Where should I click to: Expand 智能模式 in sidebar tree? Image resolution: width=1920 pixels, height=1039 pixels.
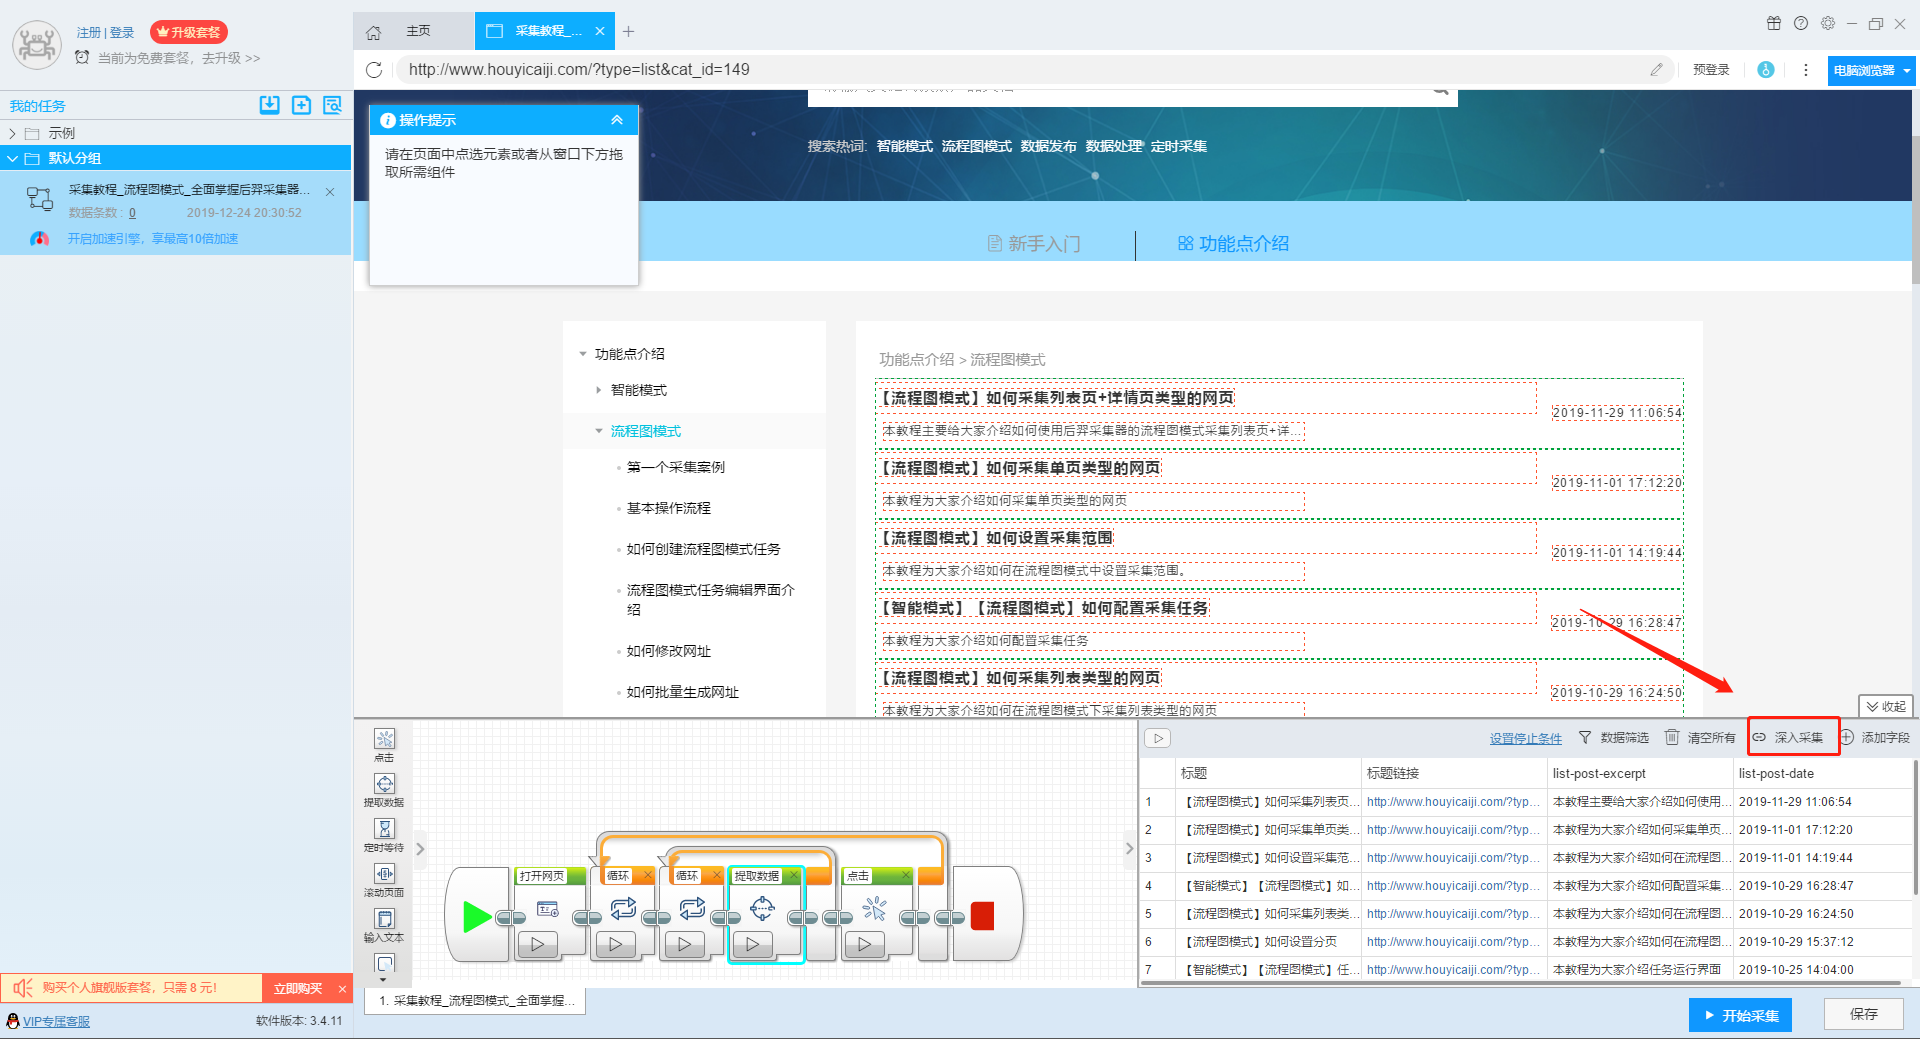click(x=599, y=390)
